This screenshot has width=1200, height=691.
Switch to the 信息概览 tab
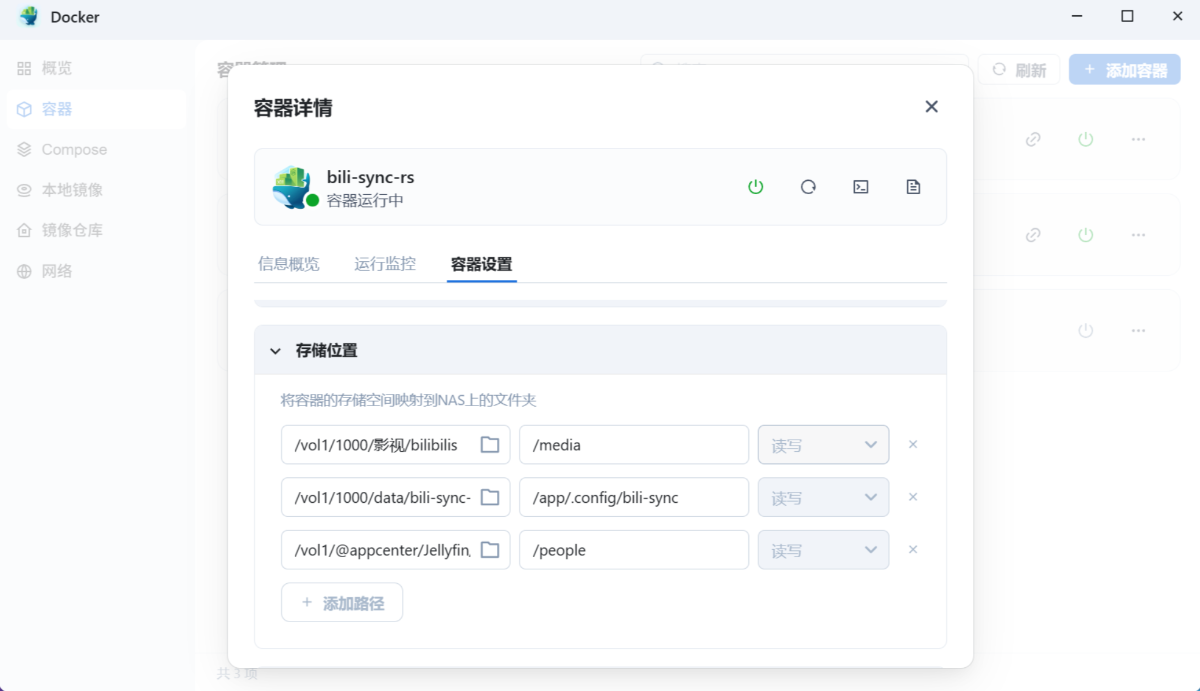pos(290,263)
